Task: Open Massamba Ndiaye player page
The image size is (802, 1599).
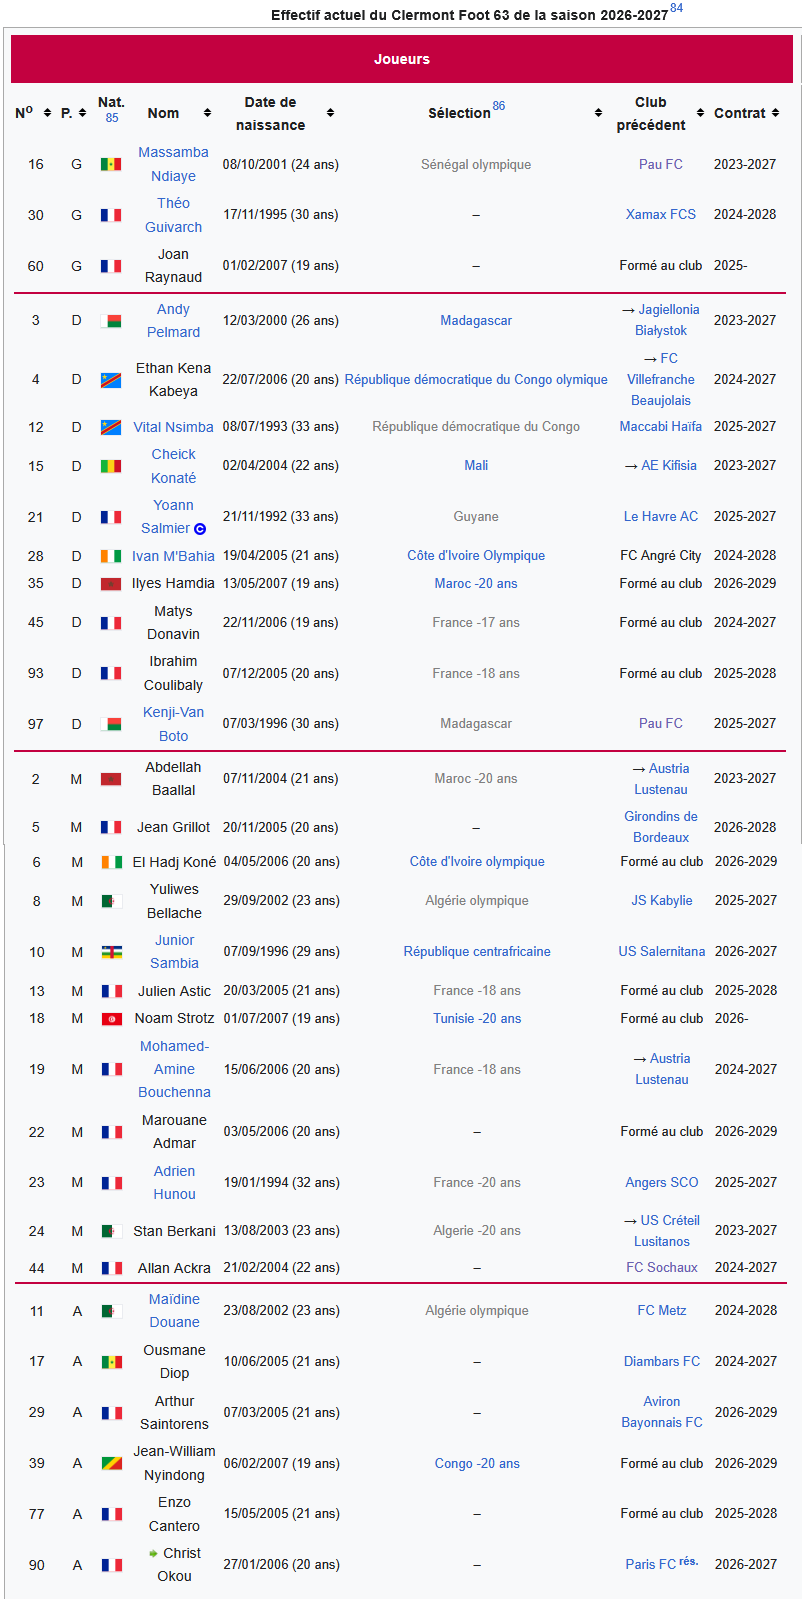Action: click(x=173, y=164)
